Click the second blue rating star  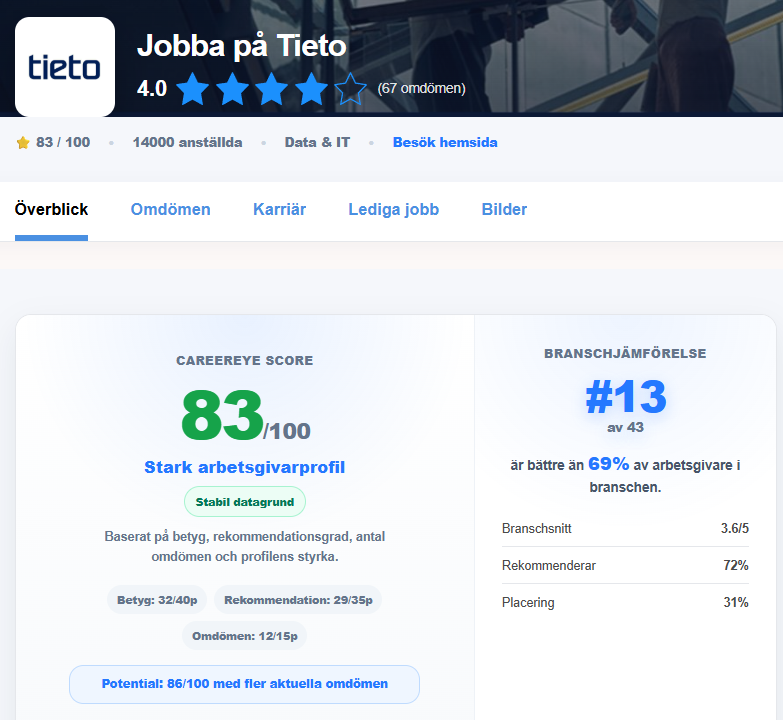[x=232, y=89]
